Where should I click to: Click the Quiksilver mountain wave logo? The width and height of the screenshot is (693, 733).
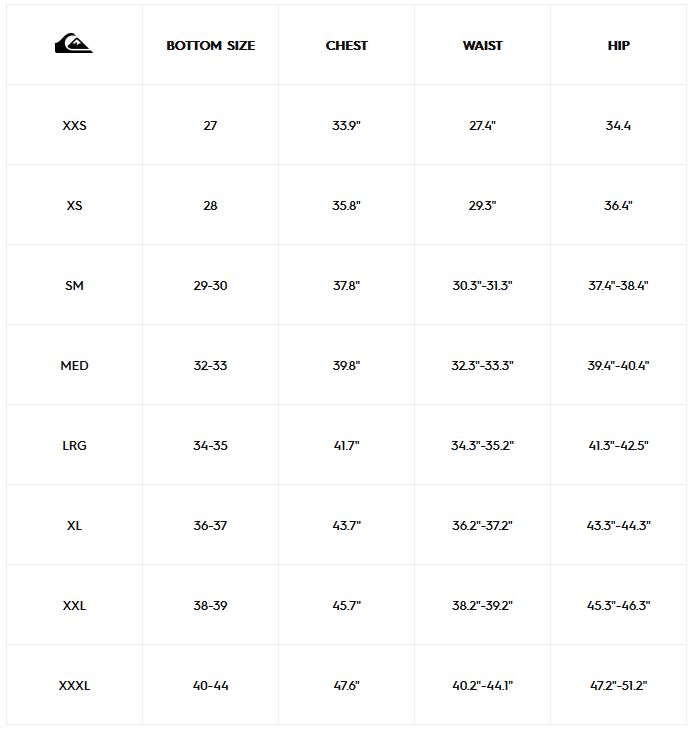coord(74,43)
